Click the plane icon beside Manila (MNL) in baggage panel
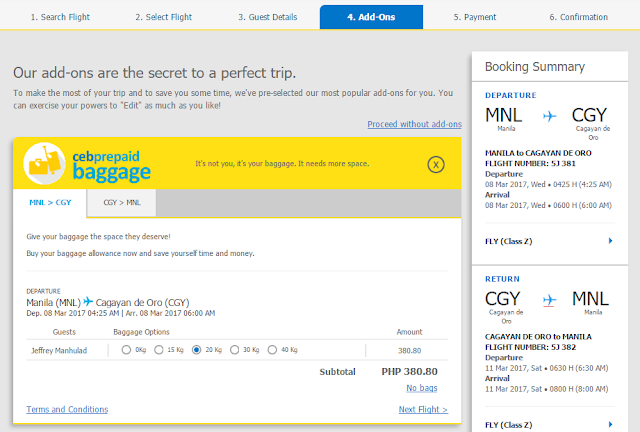Screen dimensions: 640x432 pos(88,301)
